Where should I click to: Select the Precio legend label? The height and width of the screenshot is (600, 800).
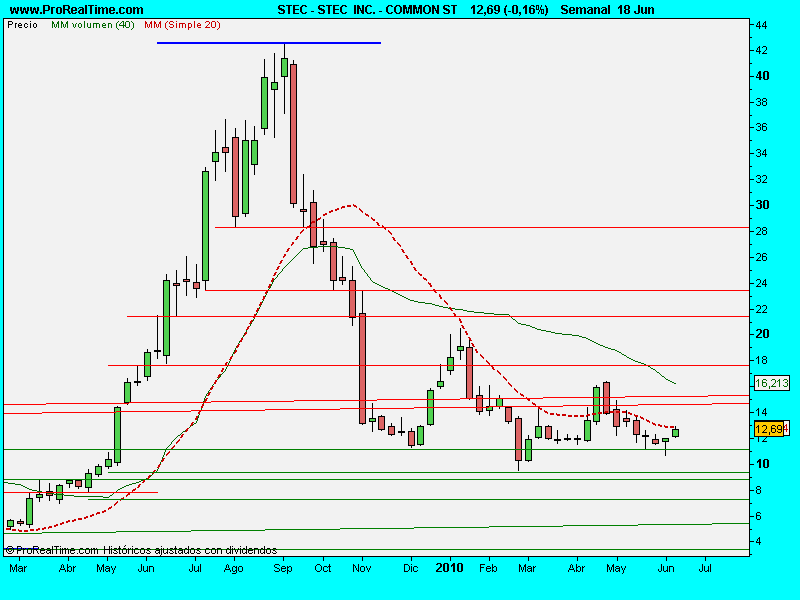pos(22,24)
